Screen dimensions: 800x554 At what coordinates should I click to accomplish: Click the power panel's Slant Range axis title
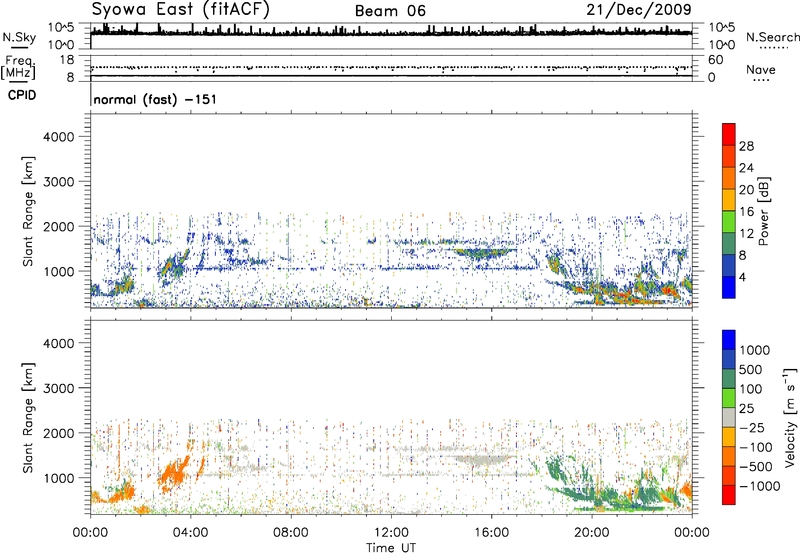[x=28, y=211]
